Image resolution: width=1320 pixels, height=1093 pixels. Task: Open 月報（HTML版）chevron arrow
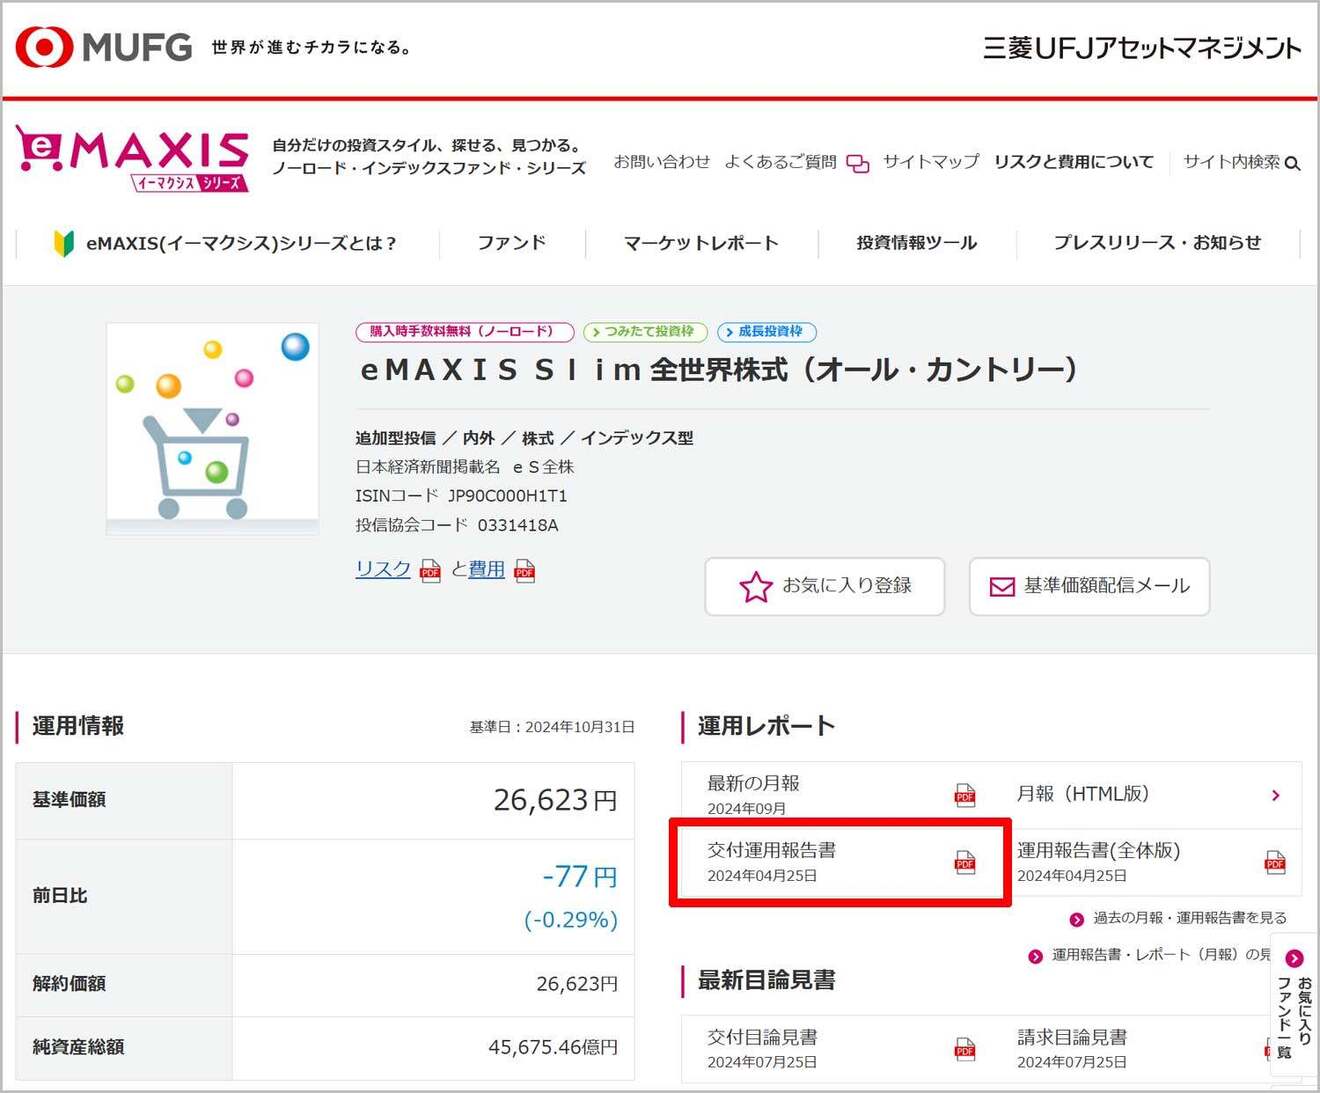[x=1276, y=795]
